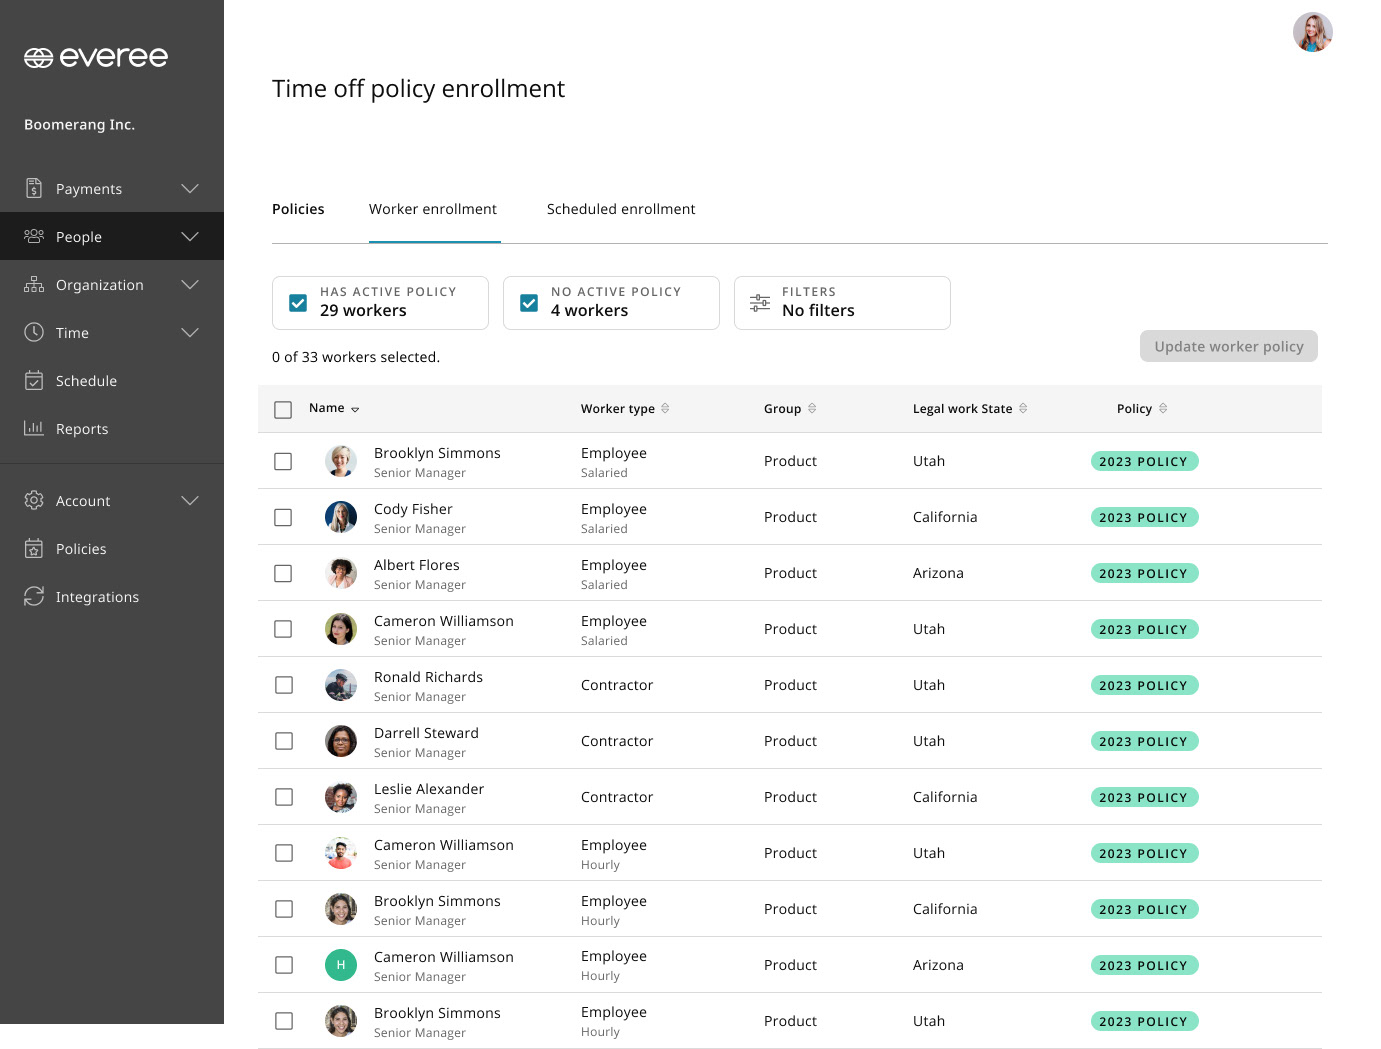This screenshot has height=1049, width=1381.
Task: Expand the Payments menu chevron
Action: pyautogui.click(x=190, y=188)
